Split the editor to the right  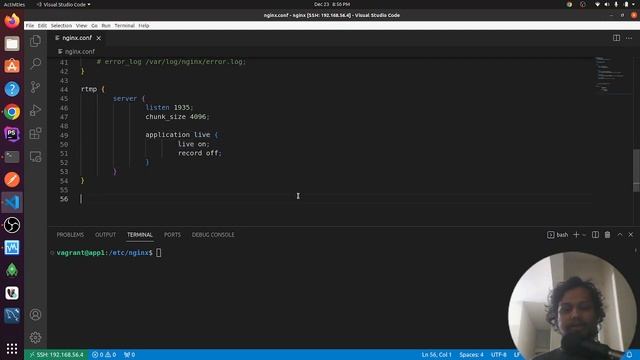pos(616,38)
